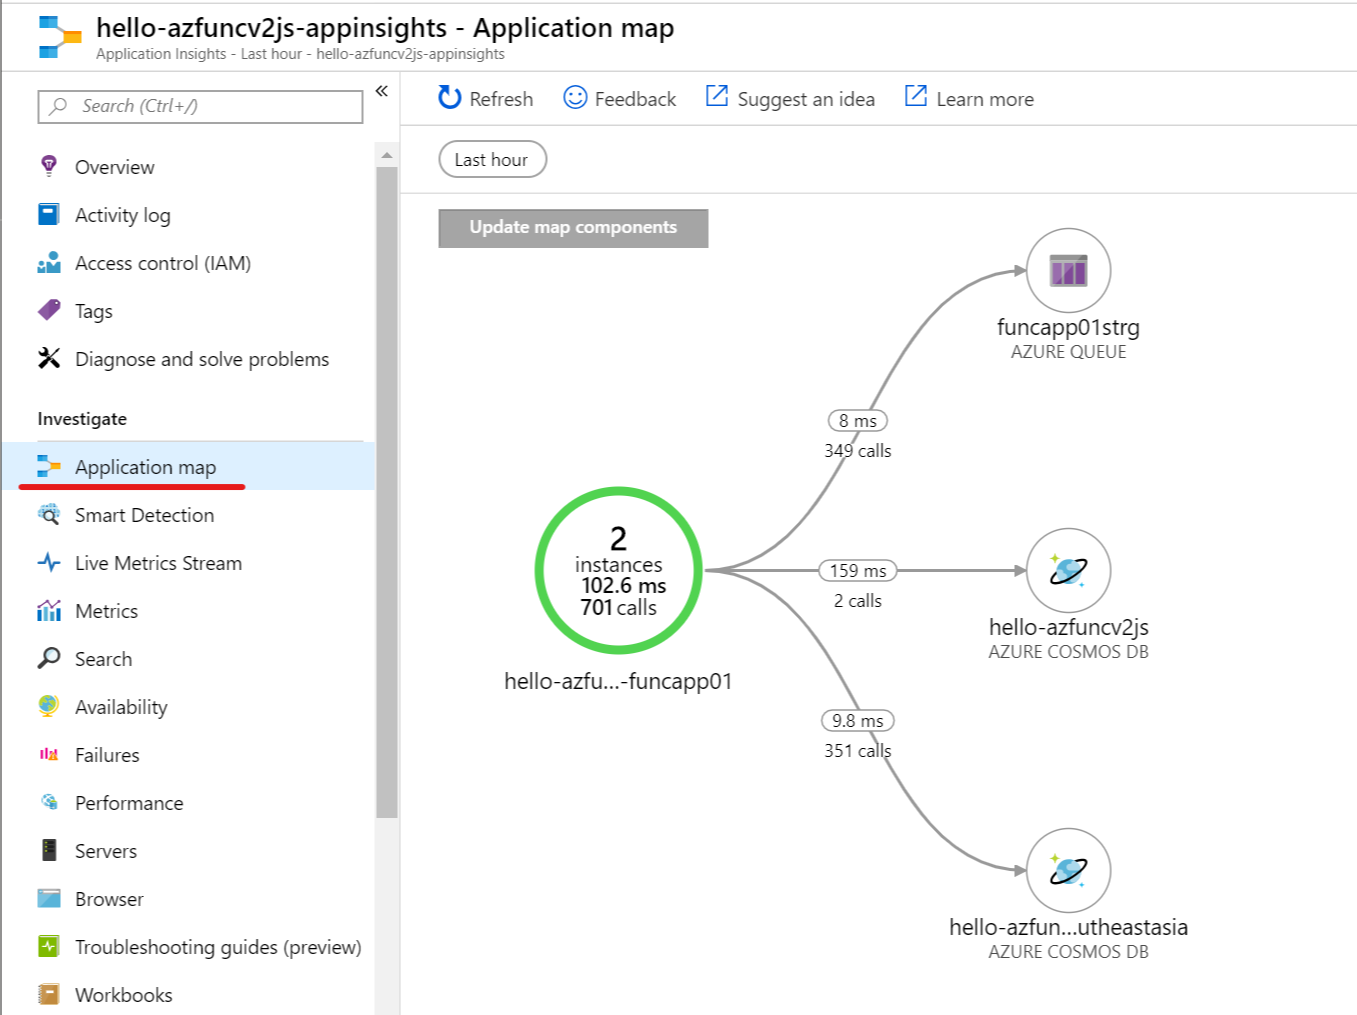Click the Servers icon in the sidebar
1357x1015 pixels.
(x=47, y=850)
